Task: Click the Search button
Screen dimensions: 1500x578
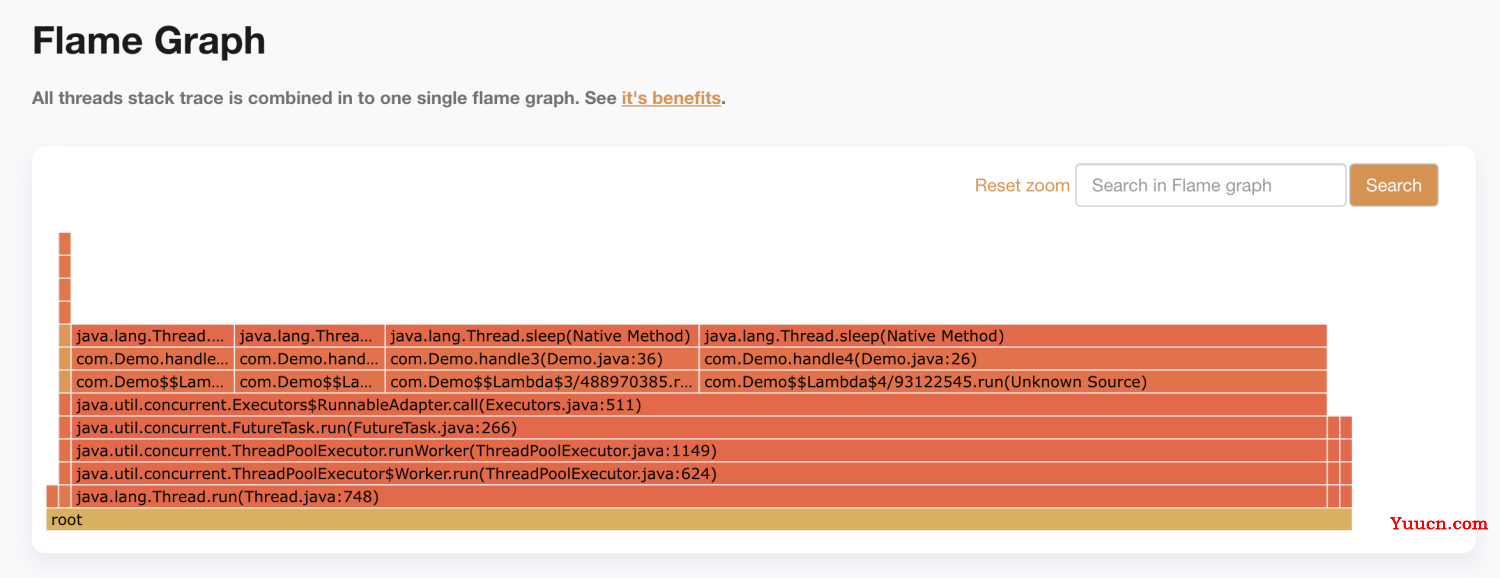Action: pyautogui.click(x=1394, y=185)
